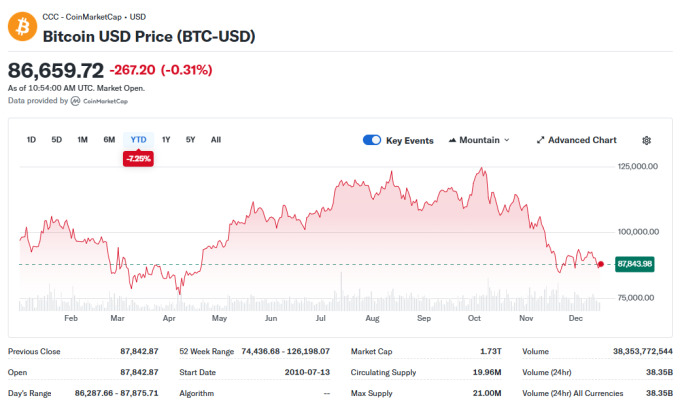Open chart settings gear icon
680x415 pixels.
[646, 141]
